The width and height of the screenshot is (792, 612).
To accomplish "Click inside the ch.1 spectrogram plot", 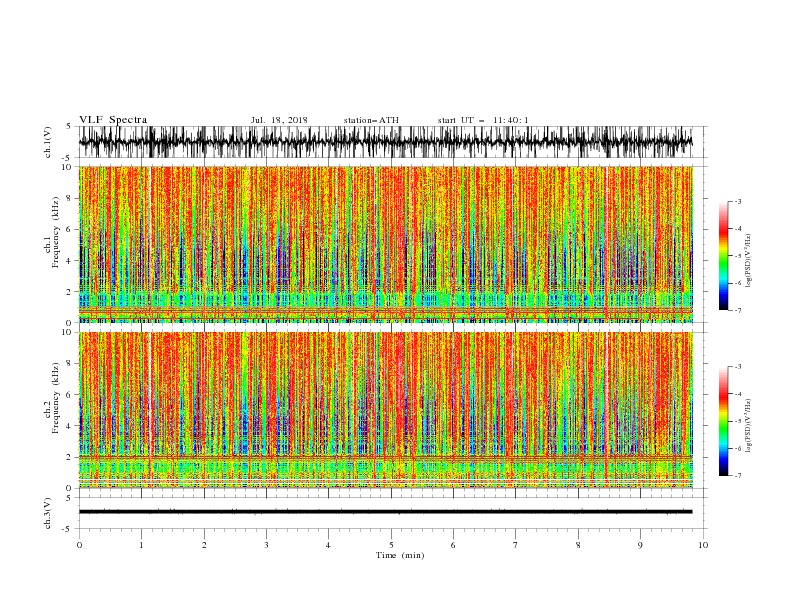I will coord(386,244).
